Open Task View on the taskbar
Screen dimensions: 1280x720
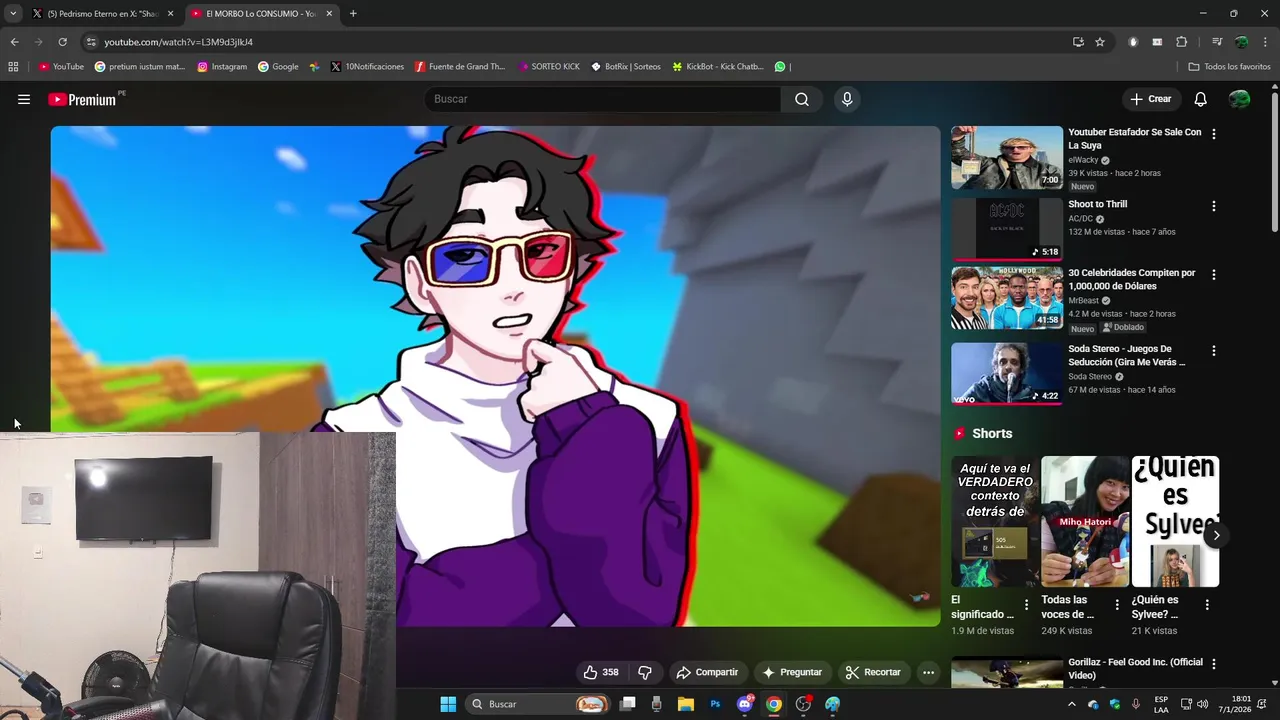(x=627, y=704)
